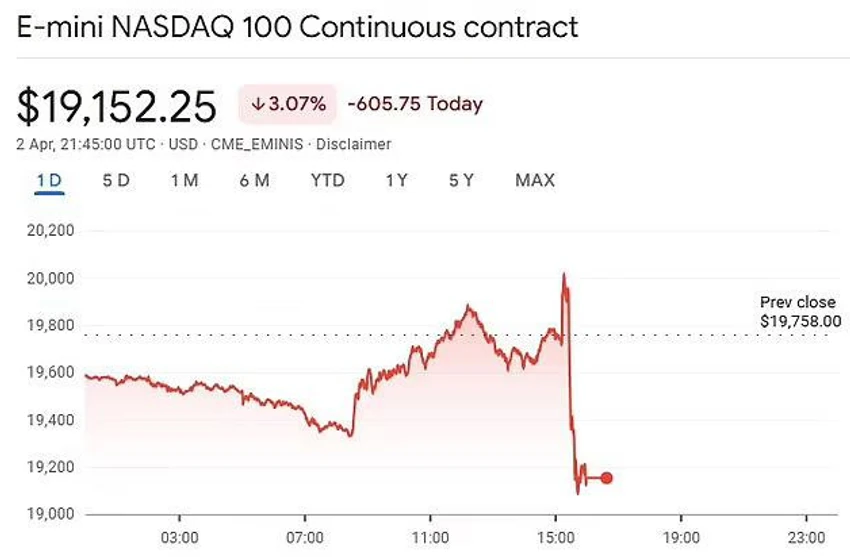
Task: Click the $19,152.25 price heading
Action: tap(117, 107)
